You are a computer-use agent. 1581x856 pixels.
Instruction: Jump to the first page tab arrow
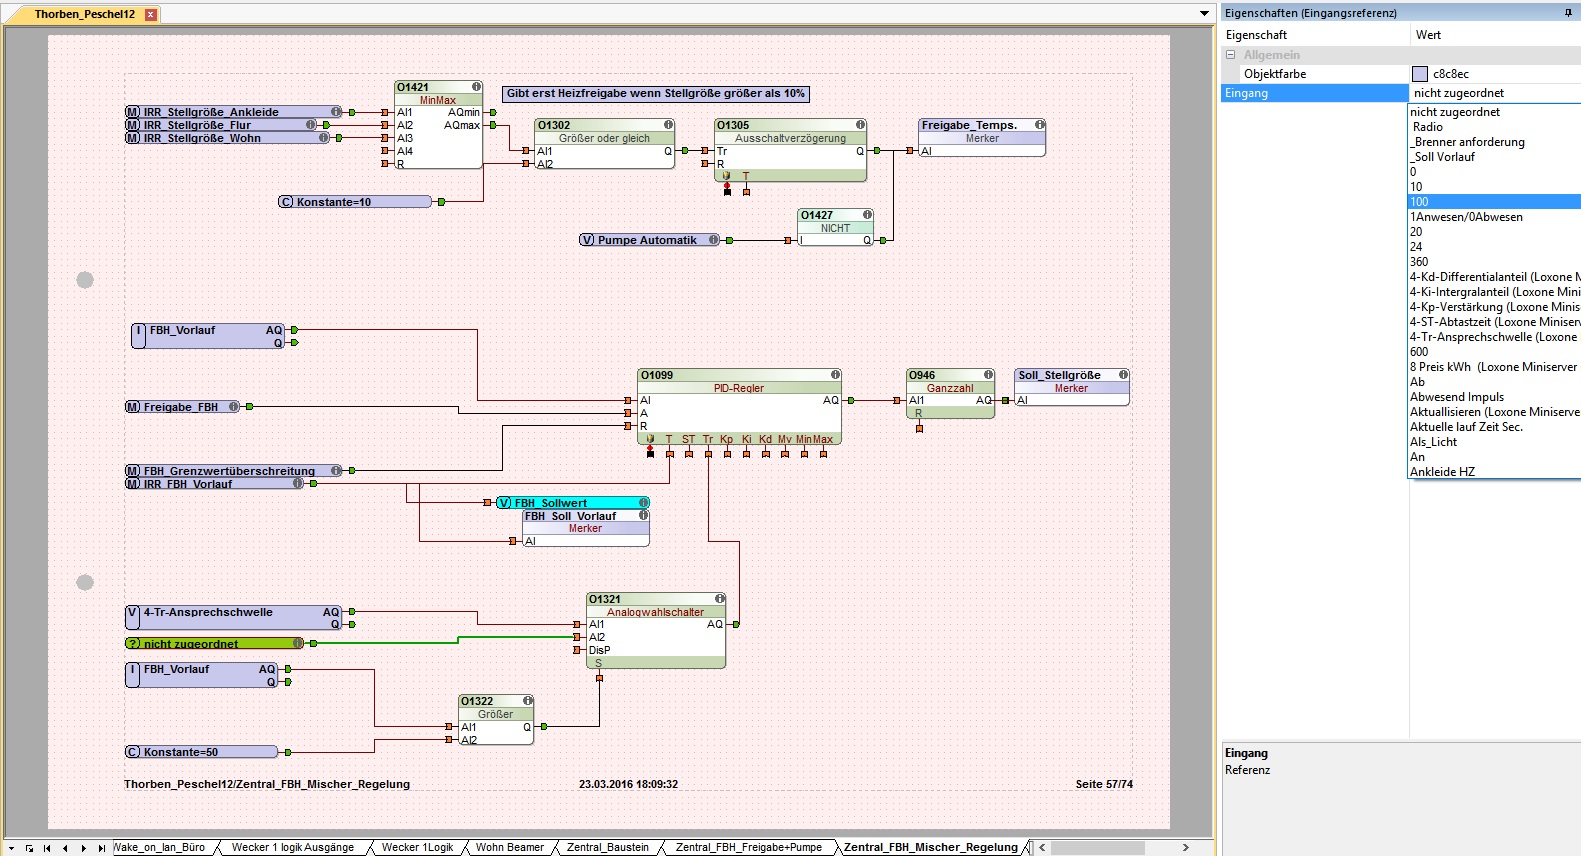[x=47, y=848]
